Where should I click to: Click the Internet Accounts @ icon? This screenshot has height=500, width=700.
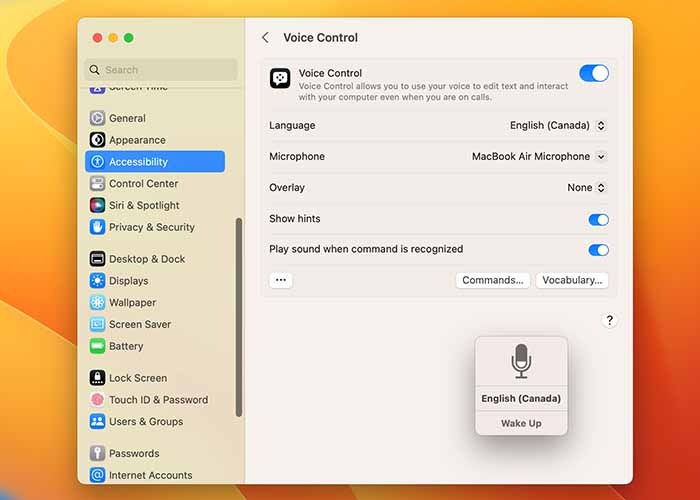tap(97, 475)
